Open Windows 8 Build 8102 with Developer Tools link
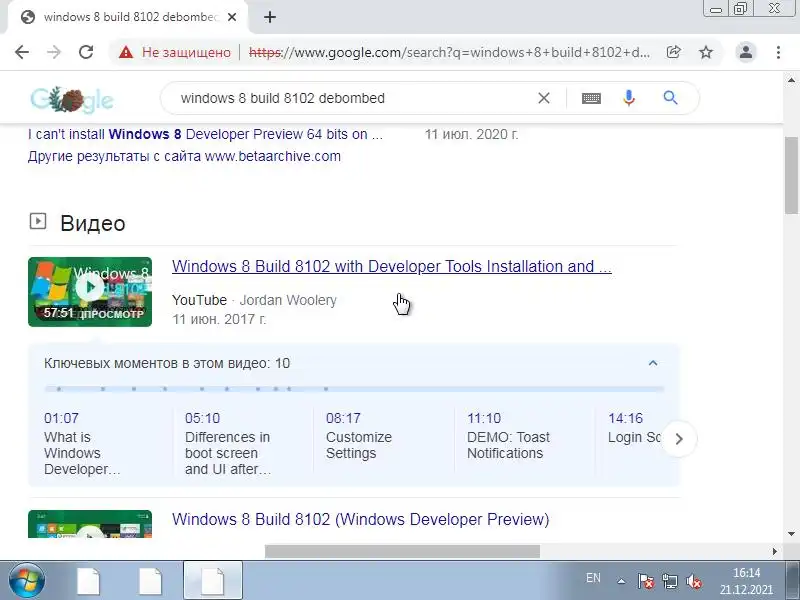 click(x=391, y=266)
